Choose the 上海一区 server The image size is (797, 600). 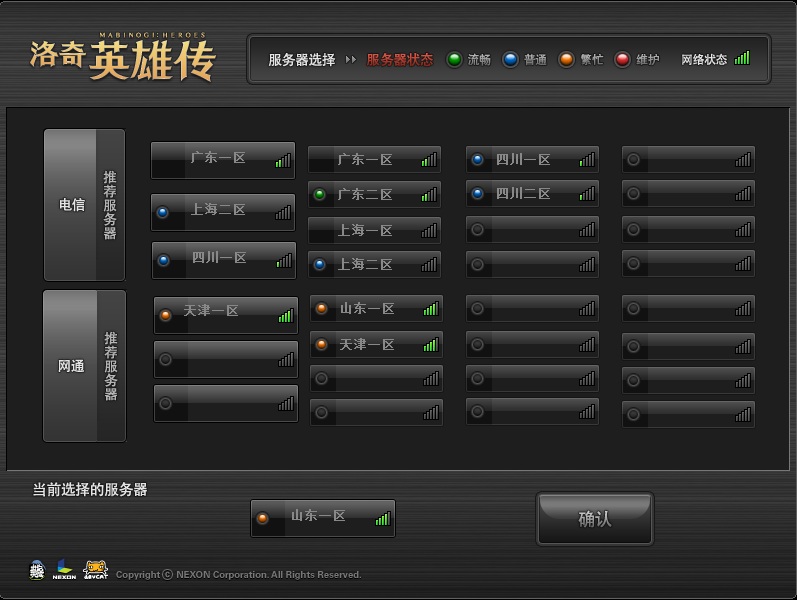click(374, 231)
